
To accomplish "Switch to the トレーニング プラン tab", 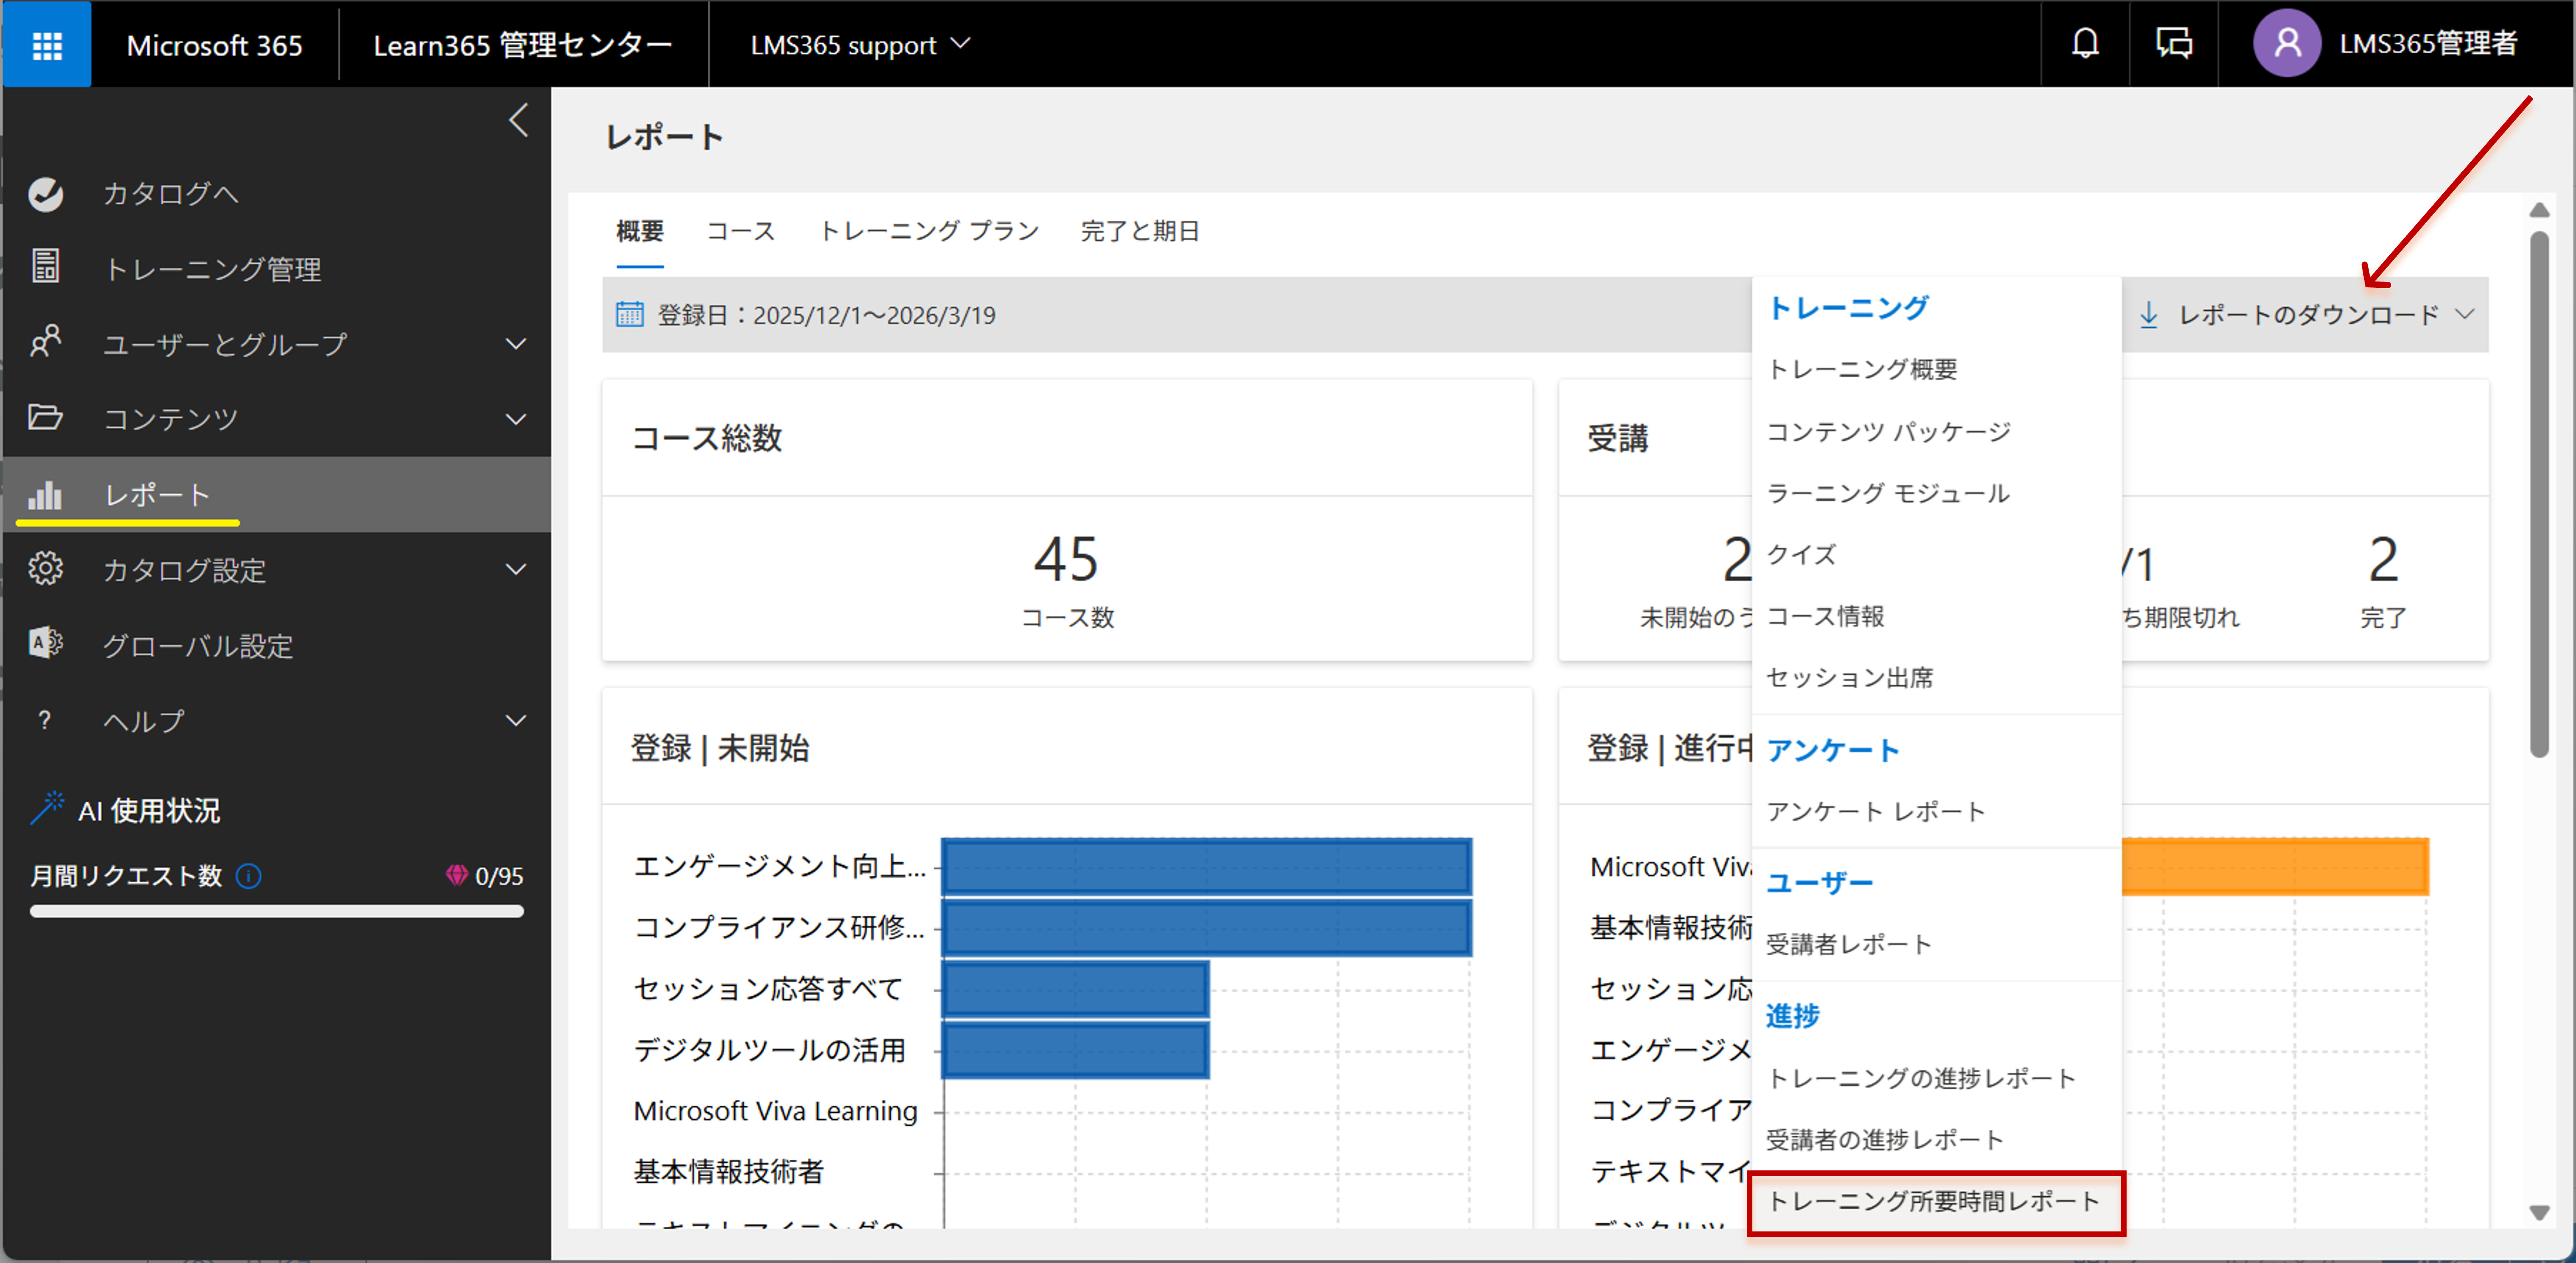I will [929, 231].
